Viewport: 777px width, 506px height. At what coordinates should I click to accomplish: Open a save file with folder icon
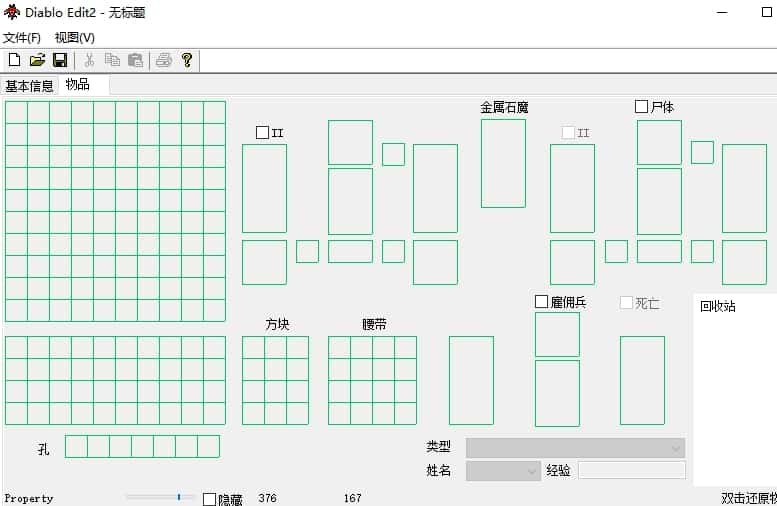37,60
